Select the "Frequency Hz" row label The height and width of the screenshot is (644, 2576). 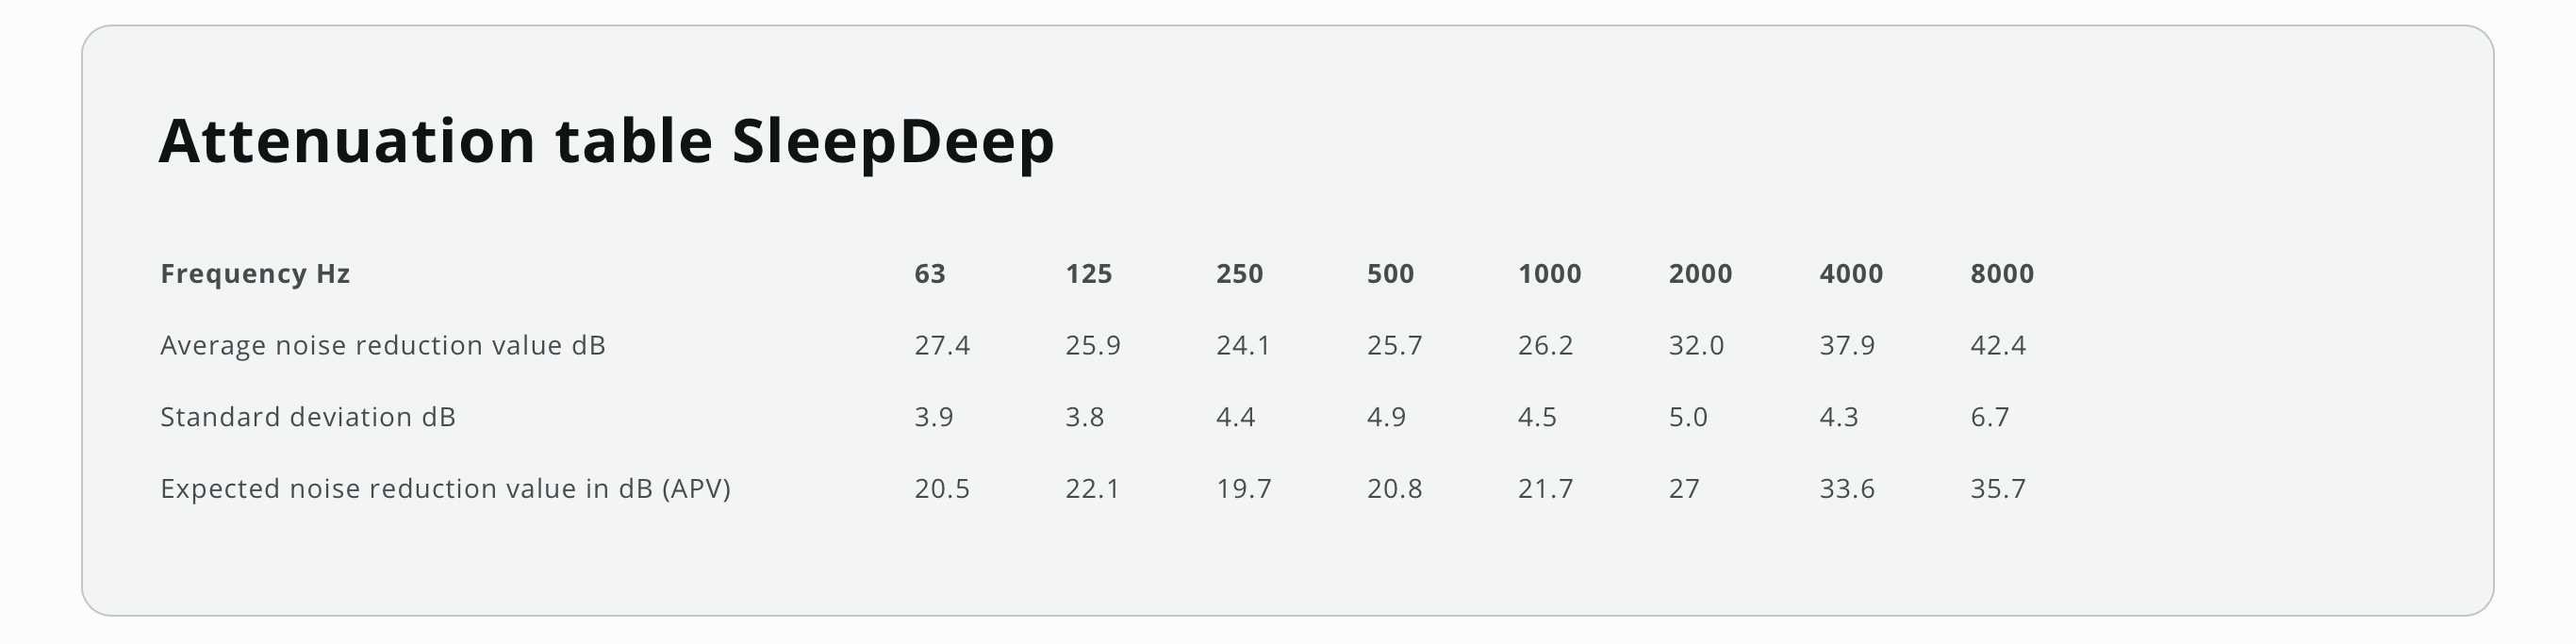pos(255,274)
